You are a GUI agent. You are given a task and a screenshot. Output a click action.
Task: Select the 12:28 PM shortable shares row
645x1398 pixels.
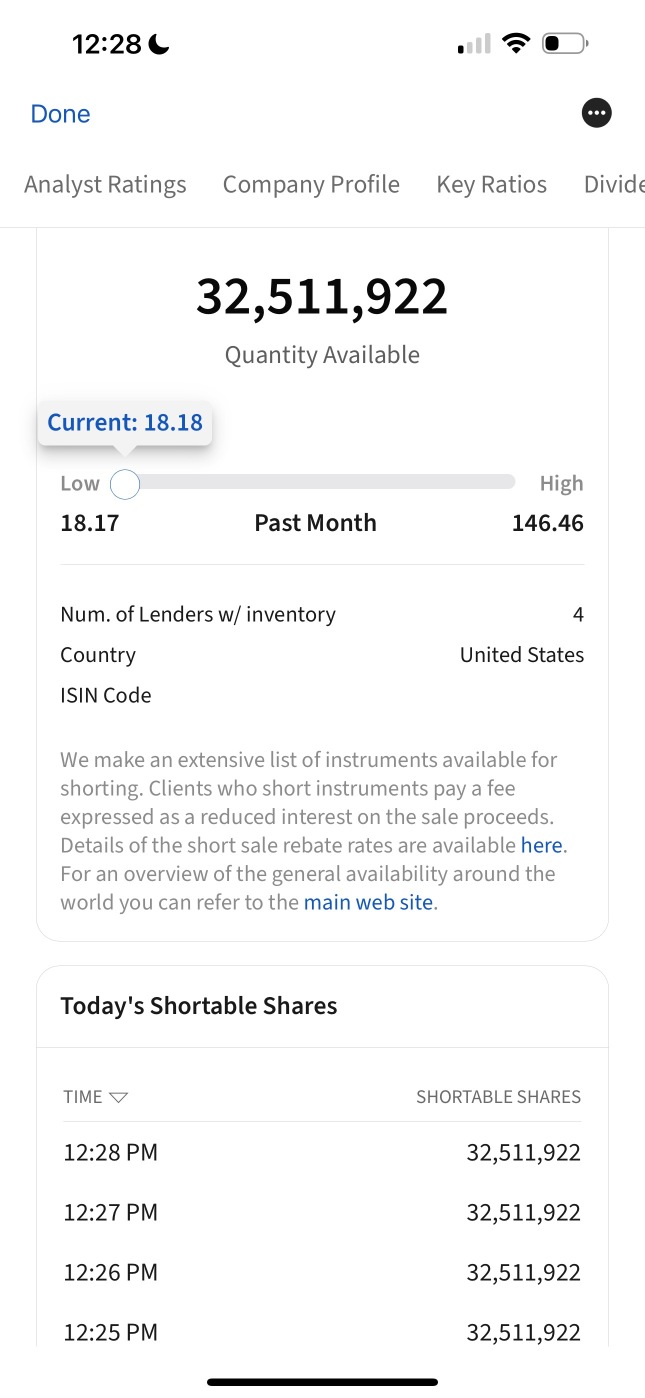coord(322,1152)
